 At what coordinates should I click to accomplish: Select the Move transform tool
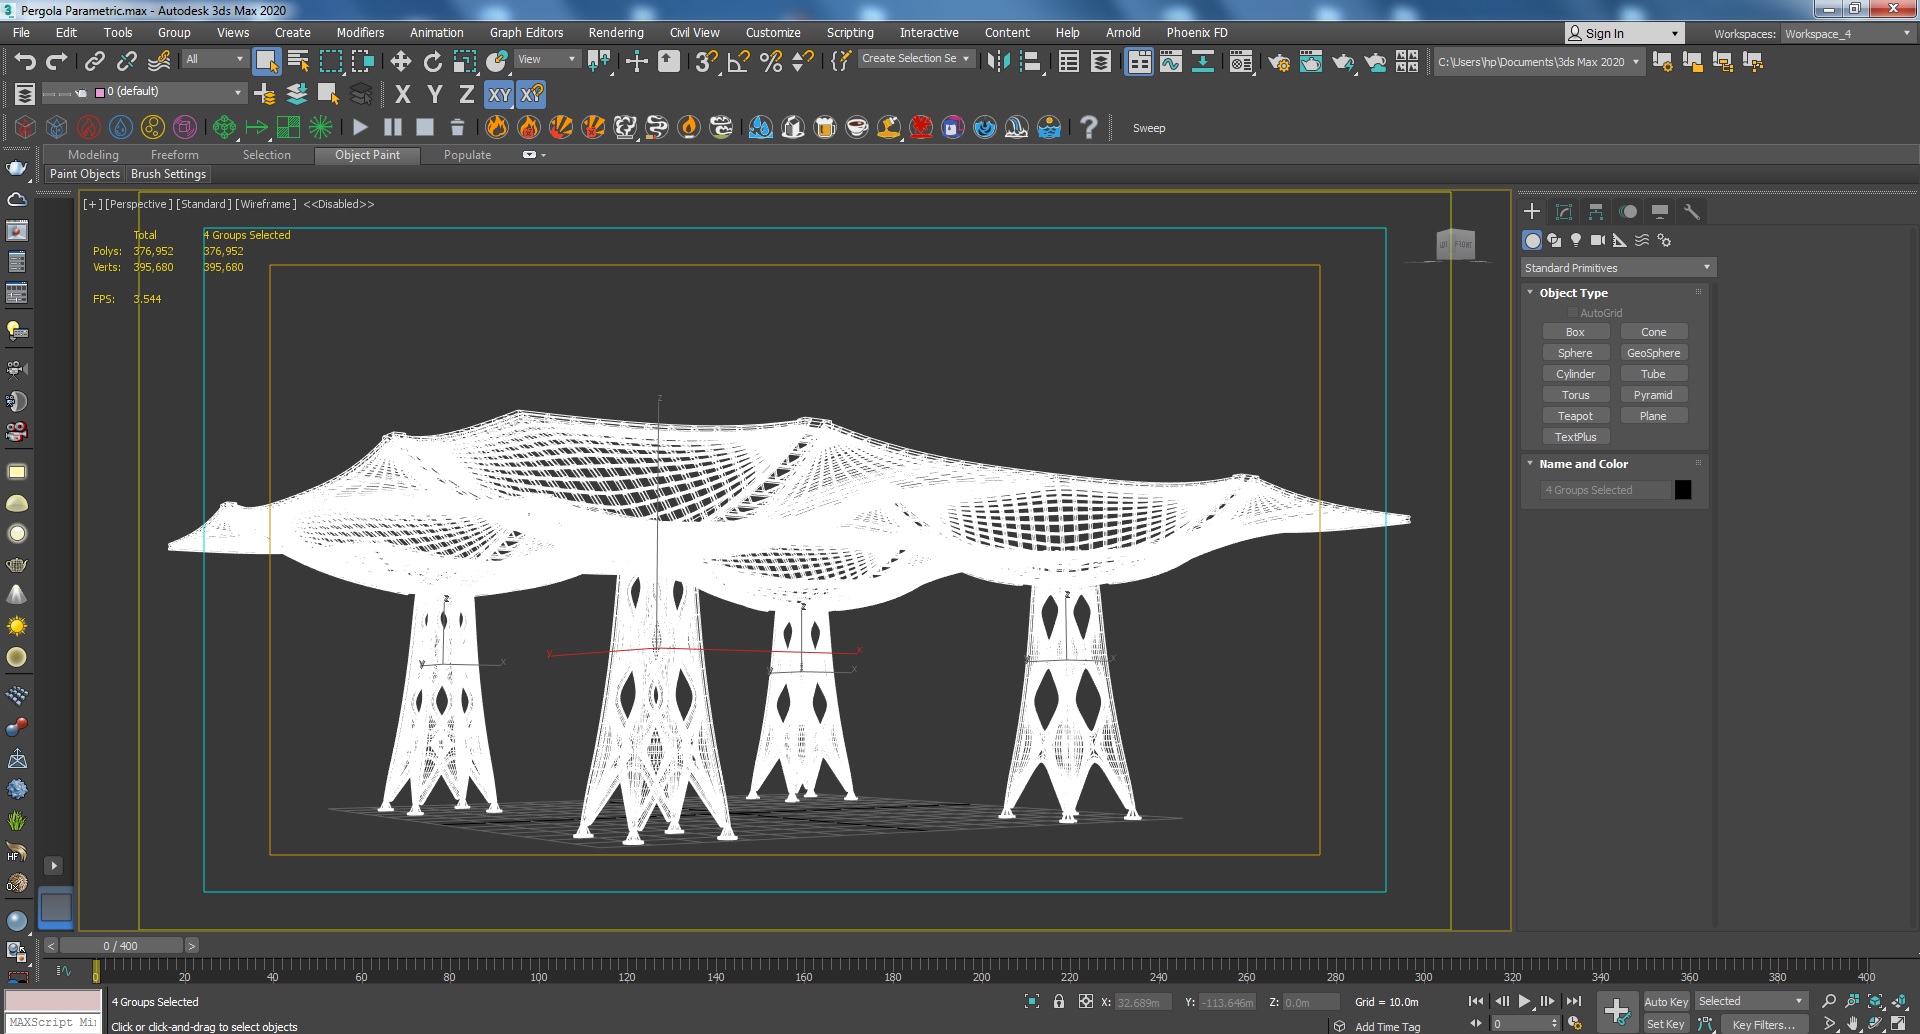point(401,62)
